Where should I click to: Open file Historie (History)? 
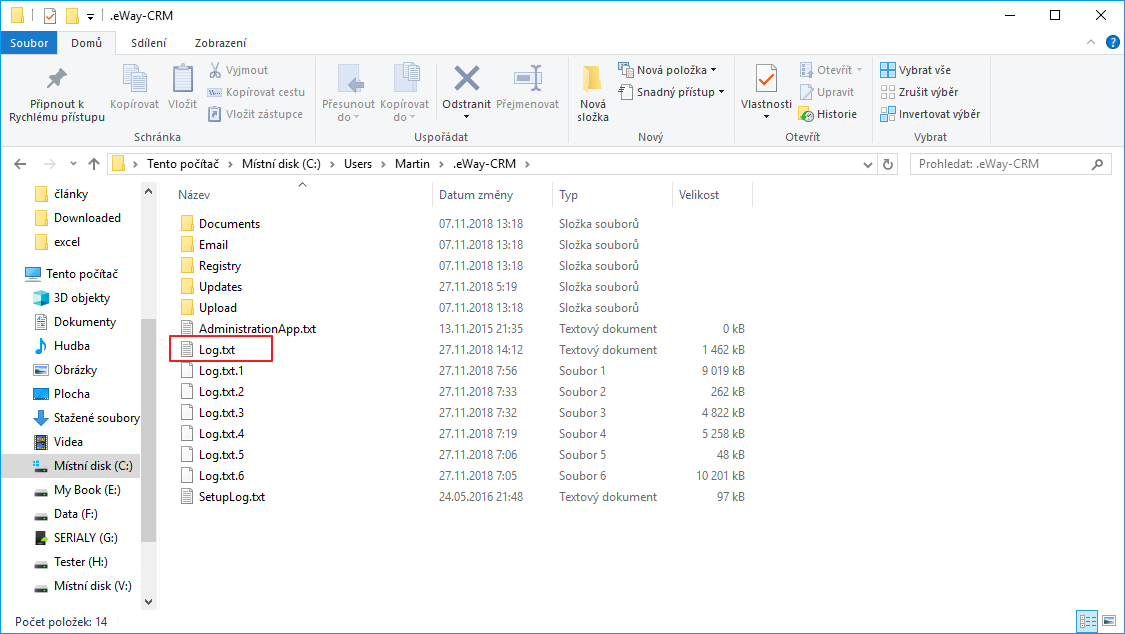(x=828, y=114)
